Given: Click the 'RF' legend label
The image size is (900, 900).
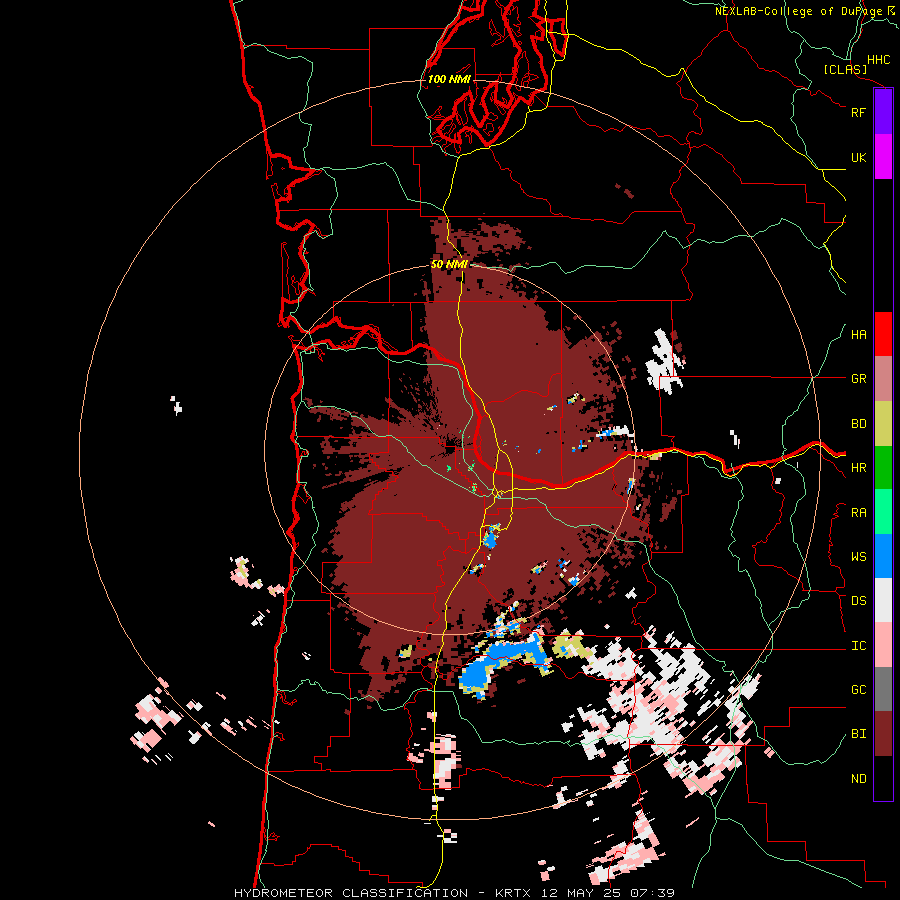Looking at the screenshot, I should coord(858,112).
